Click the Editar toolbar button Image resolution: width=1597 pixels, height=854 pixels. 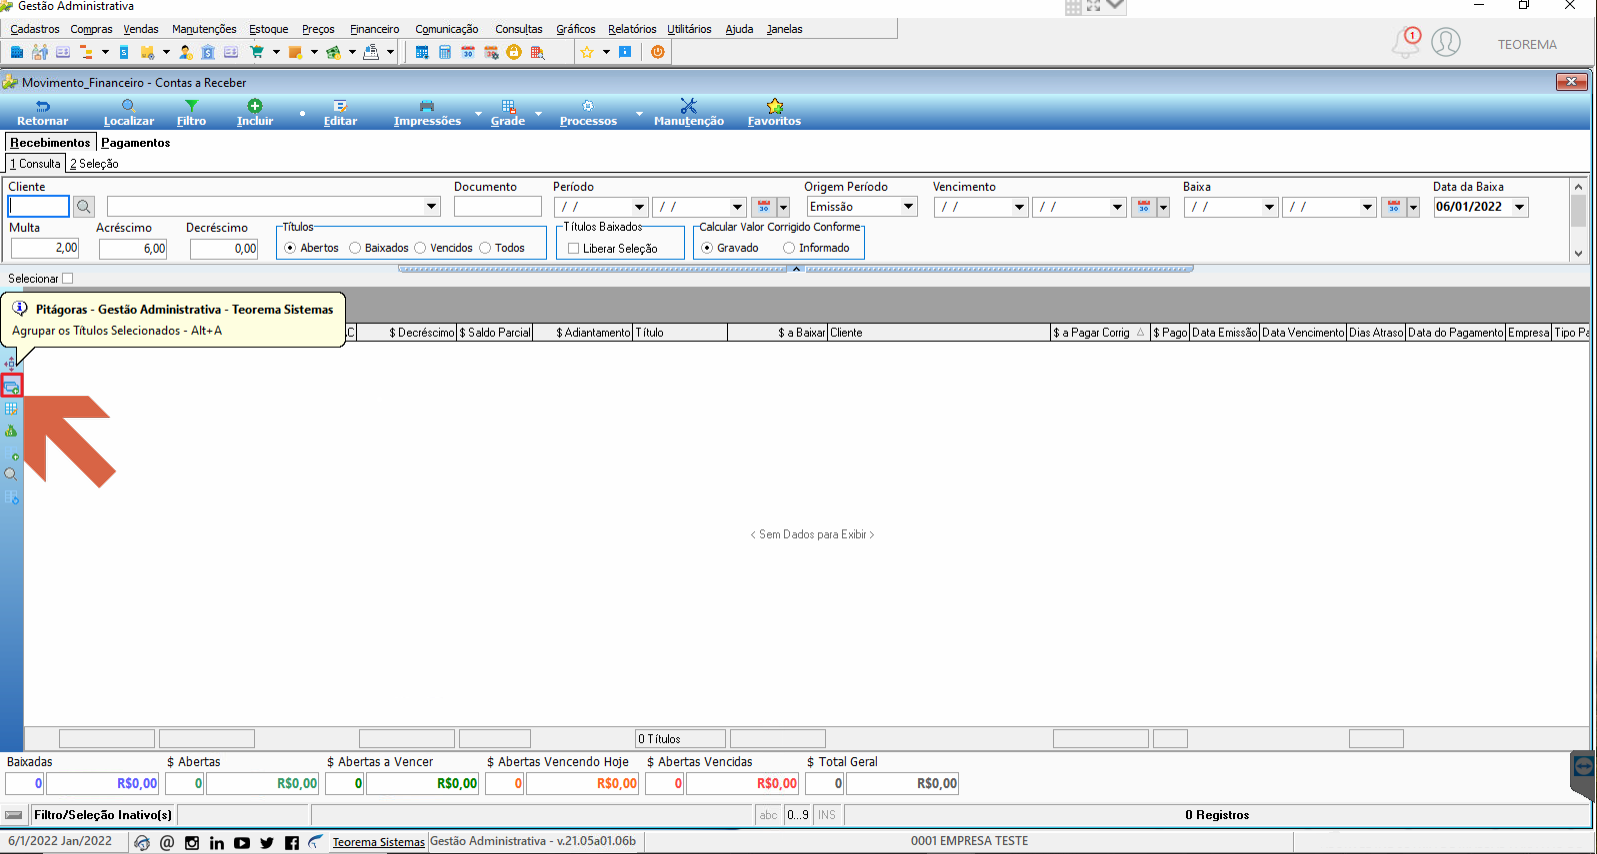pos(340,113)
